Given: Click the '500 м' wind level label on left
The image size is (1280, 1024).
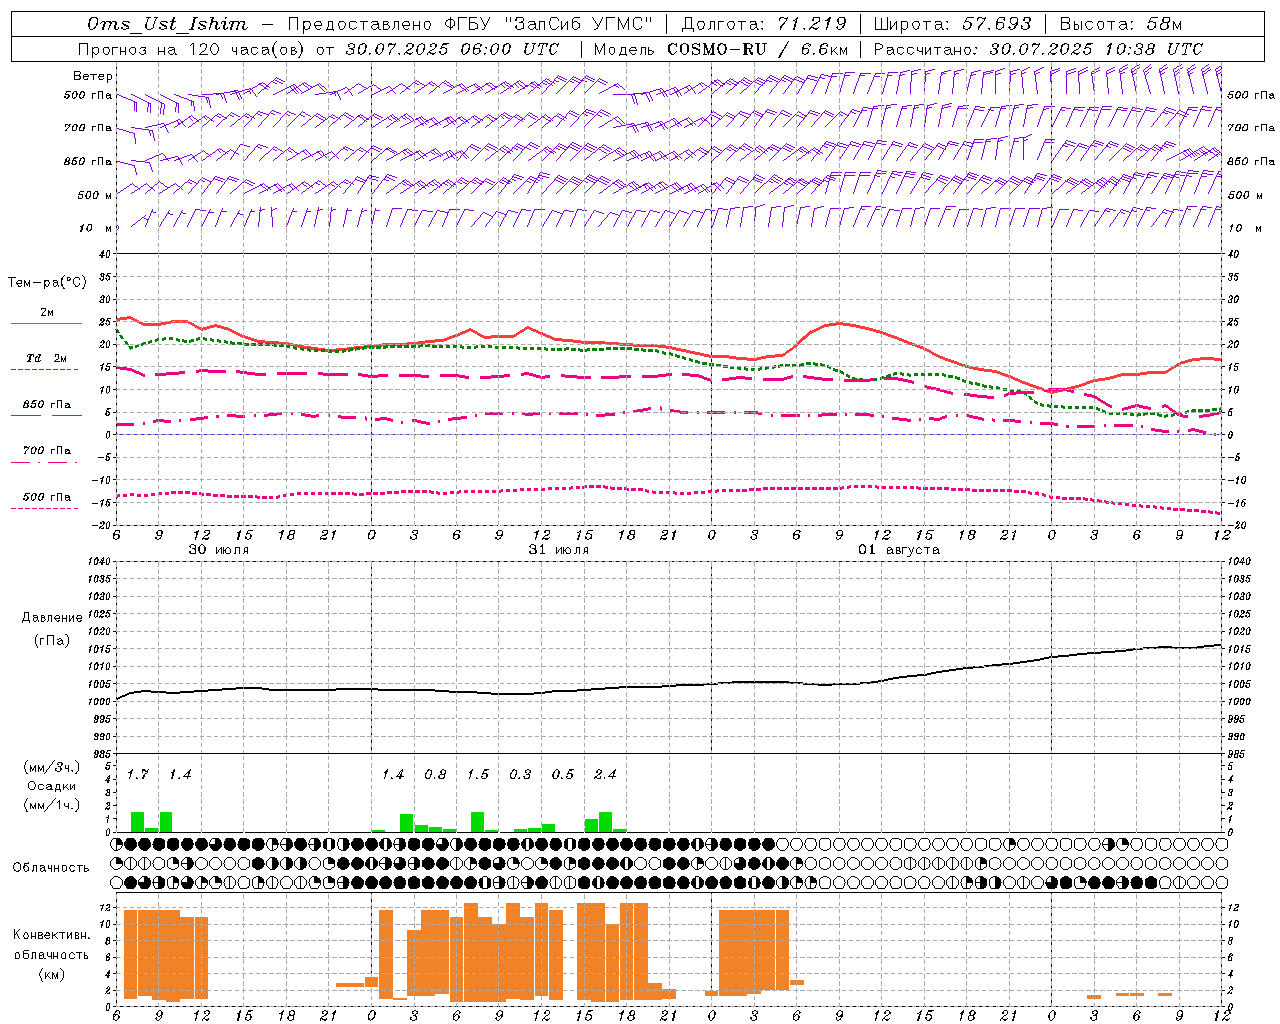Looking at the screenshot, I should pyautogui.click(x=95, y=195).
